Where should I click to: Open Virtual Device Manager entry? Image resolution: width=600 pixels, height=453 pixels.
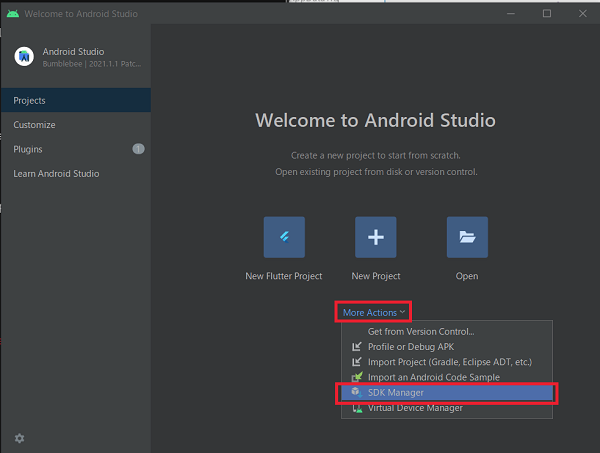pos(447,408)
